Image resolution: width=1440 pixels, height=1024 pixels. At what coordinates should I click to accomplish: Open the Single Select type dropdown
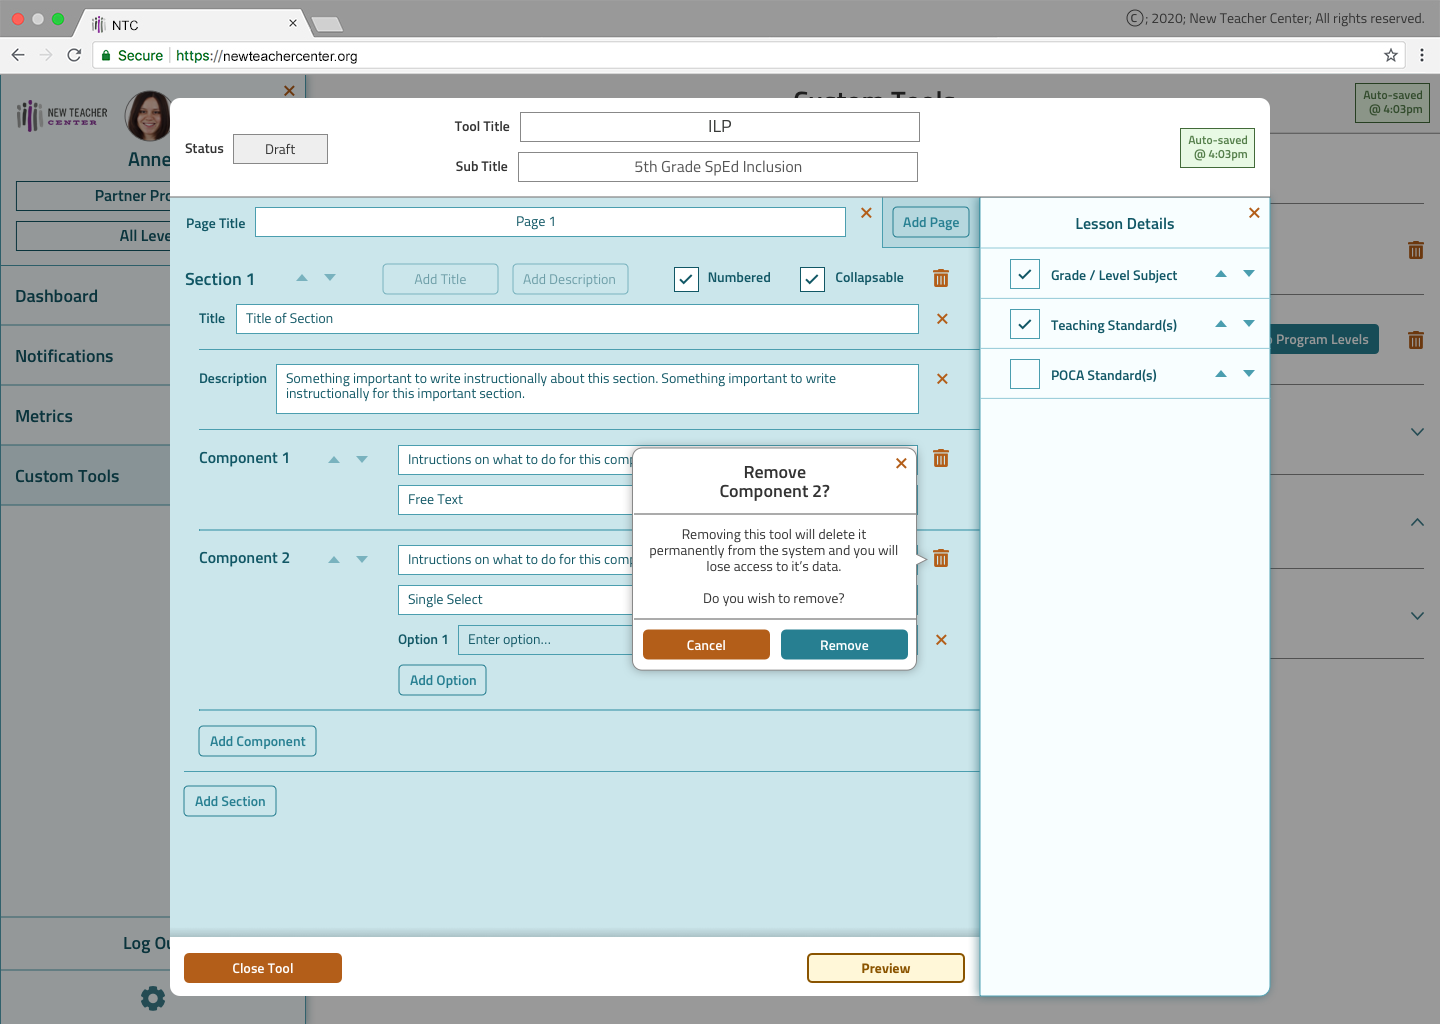(515, 600)
